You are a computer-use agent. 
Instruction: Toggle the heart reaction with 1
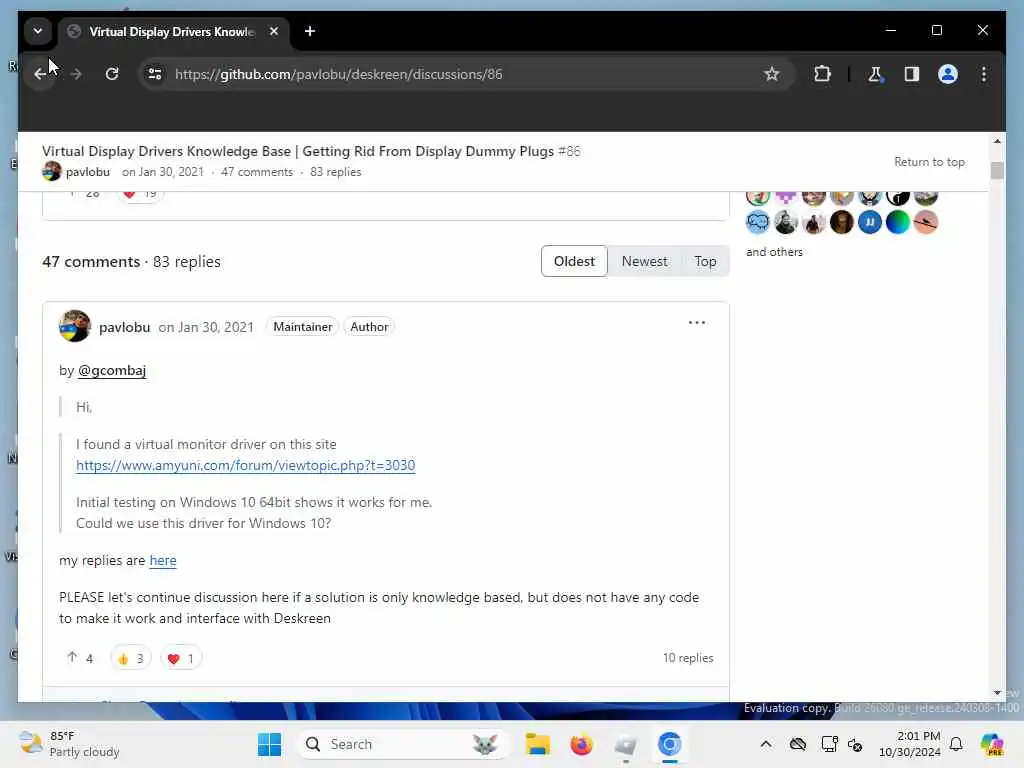tap(181, 658)
